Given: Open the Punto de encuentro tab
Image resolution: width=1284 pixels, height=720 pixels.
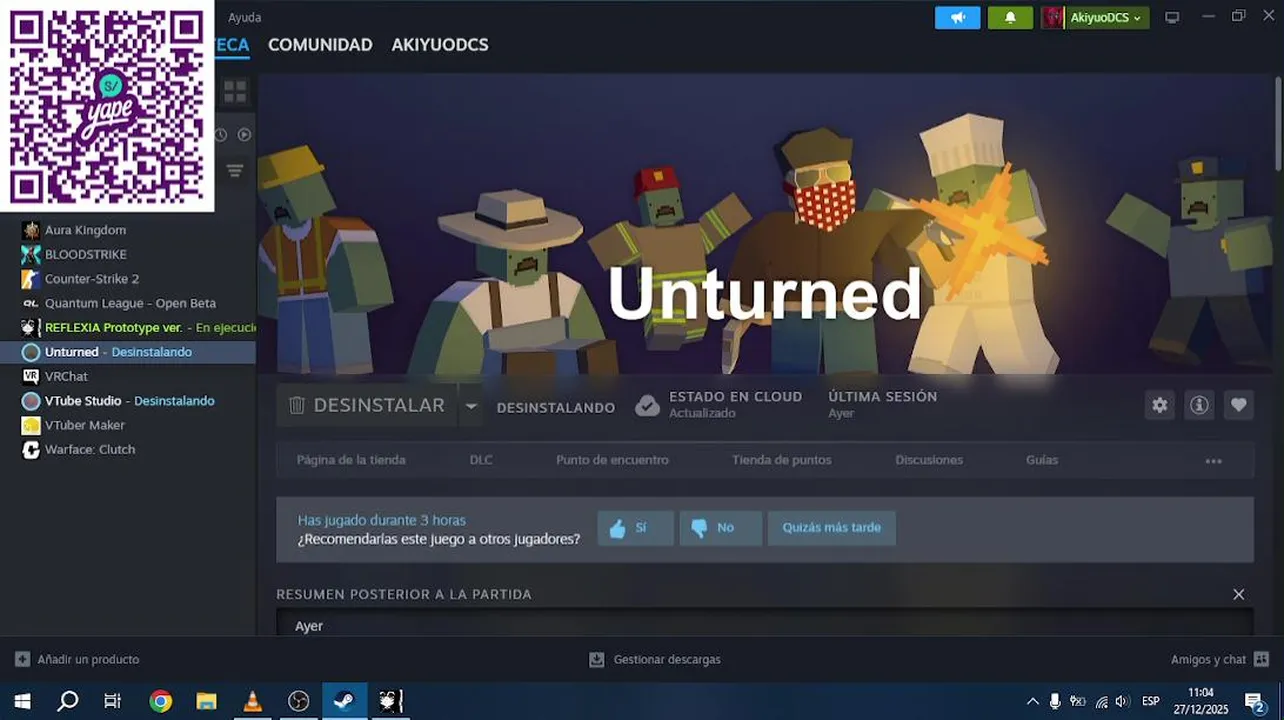Looking at the screenshot, I should [x=612, y=460].
